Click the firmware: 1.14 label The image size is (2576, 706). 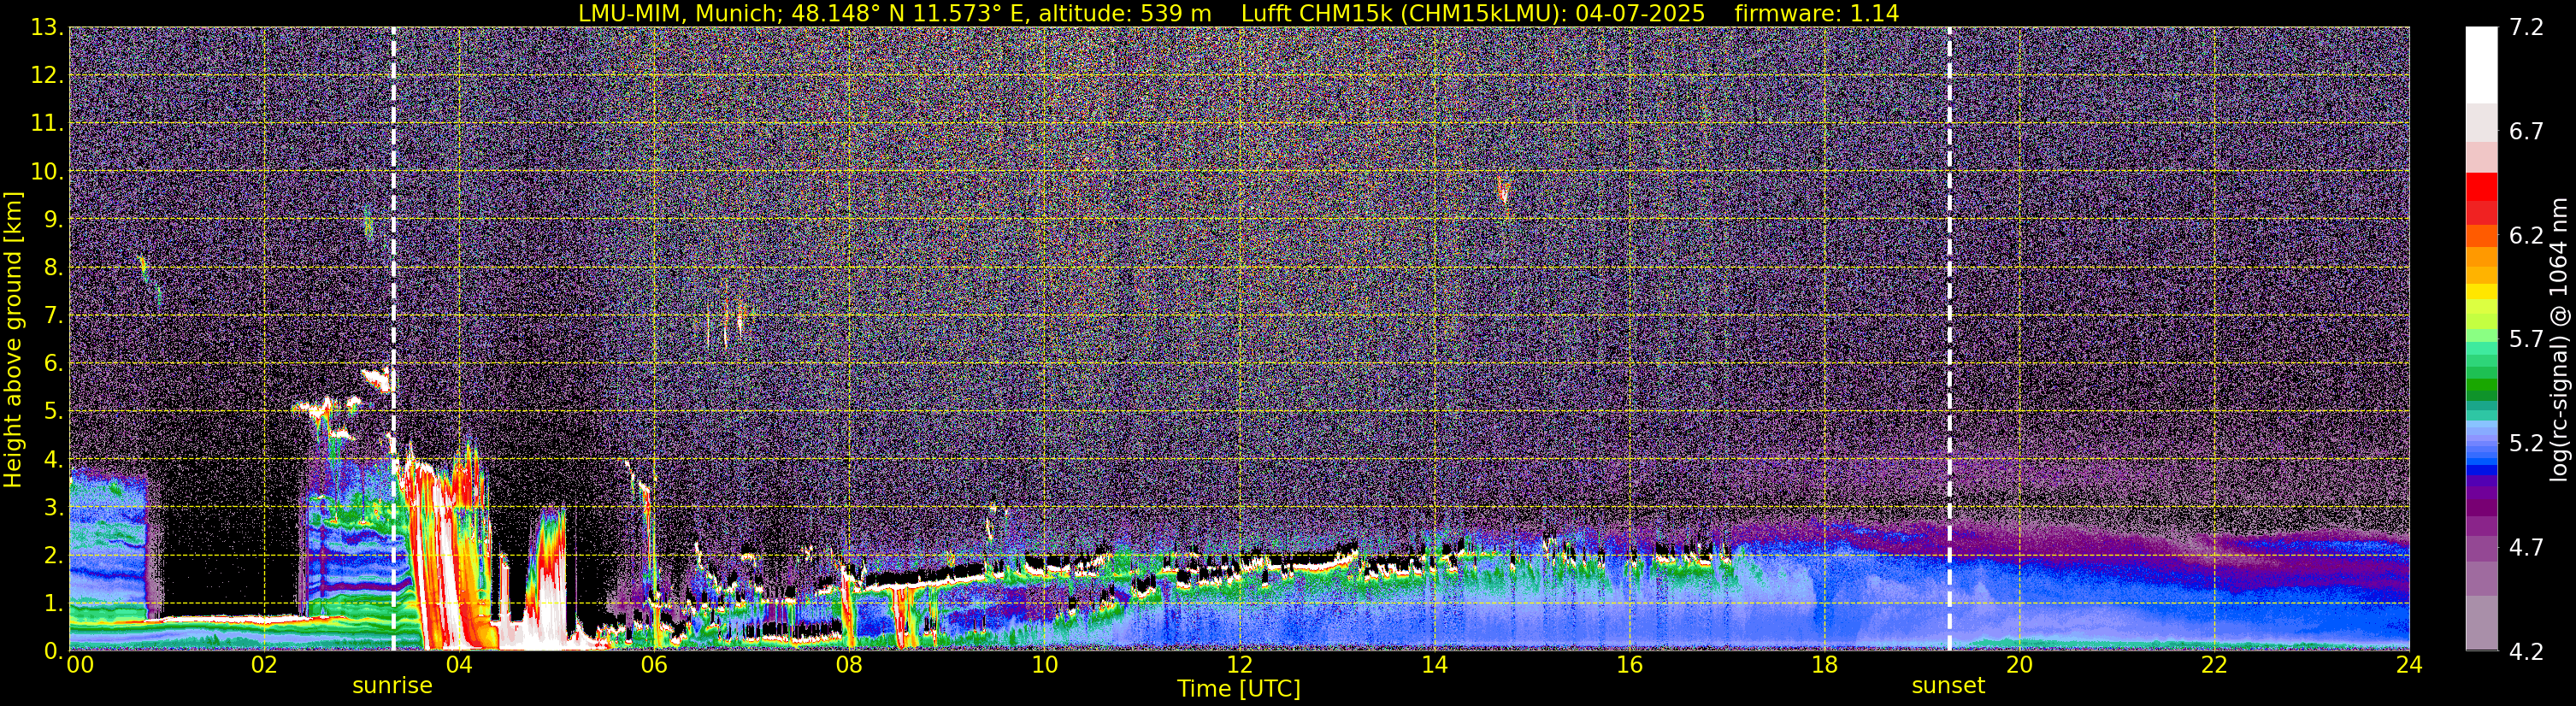(x=1816, y=13)
